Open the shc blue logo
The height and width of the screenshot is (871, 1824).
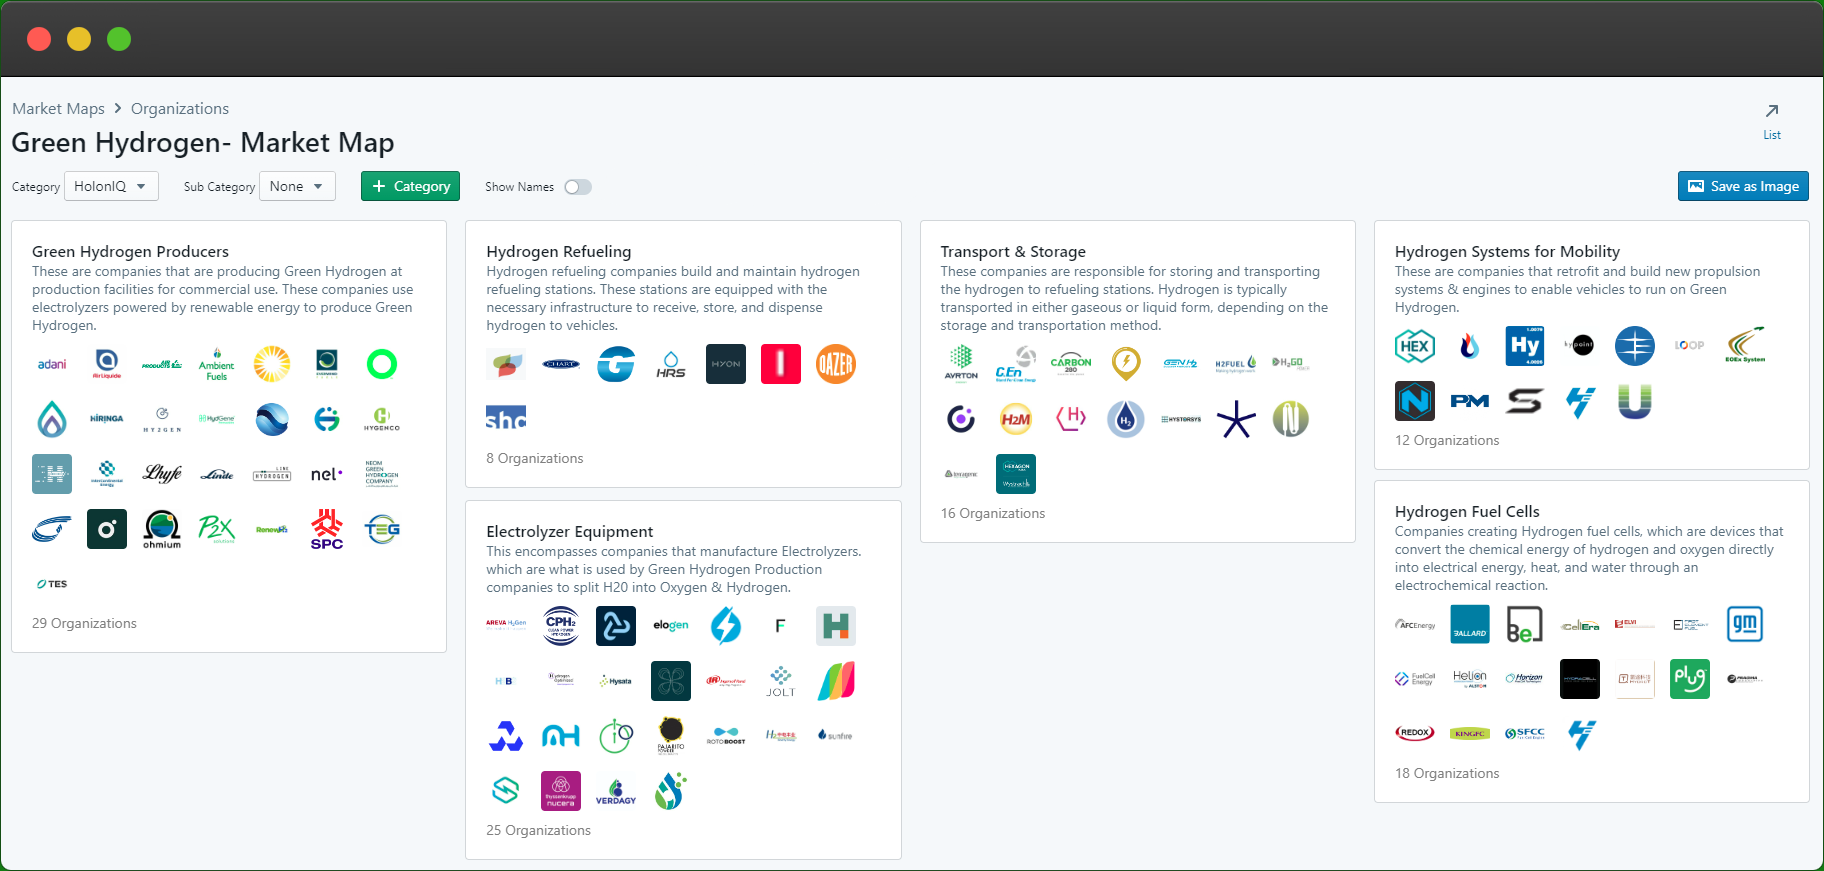[506, 418]
